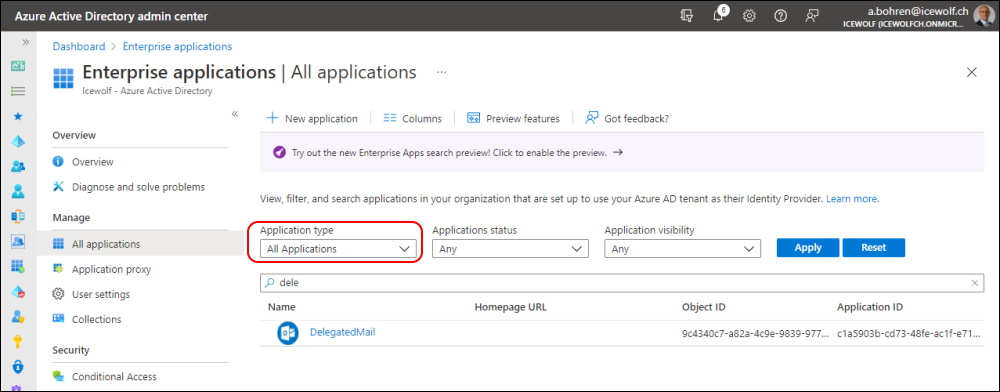Image resolution: width=1000 pixels, height=392 pixels.
Task: Click the Application ID column header
Action: click(x=870, y=307)
